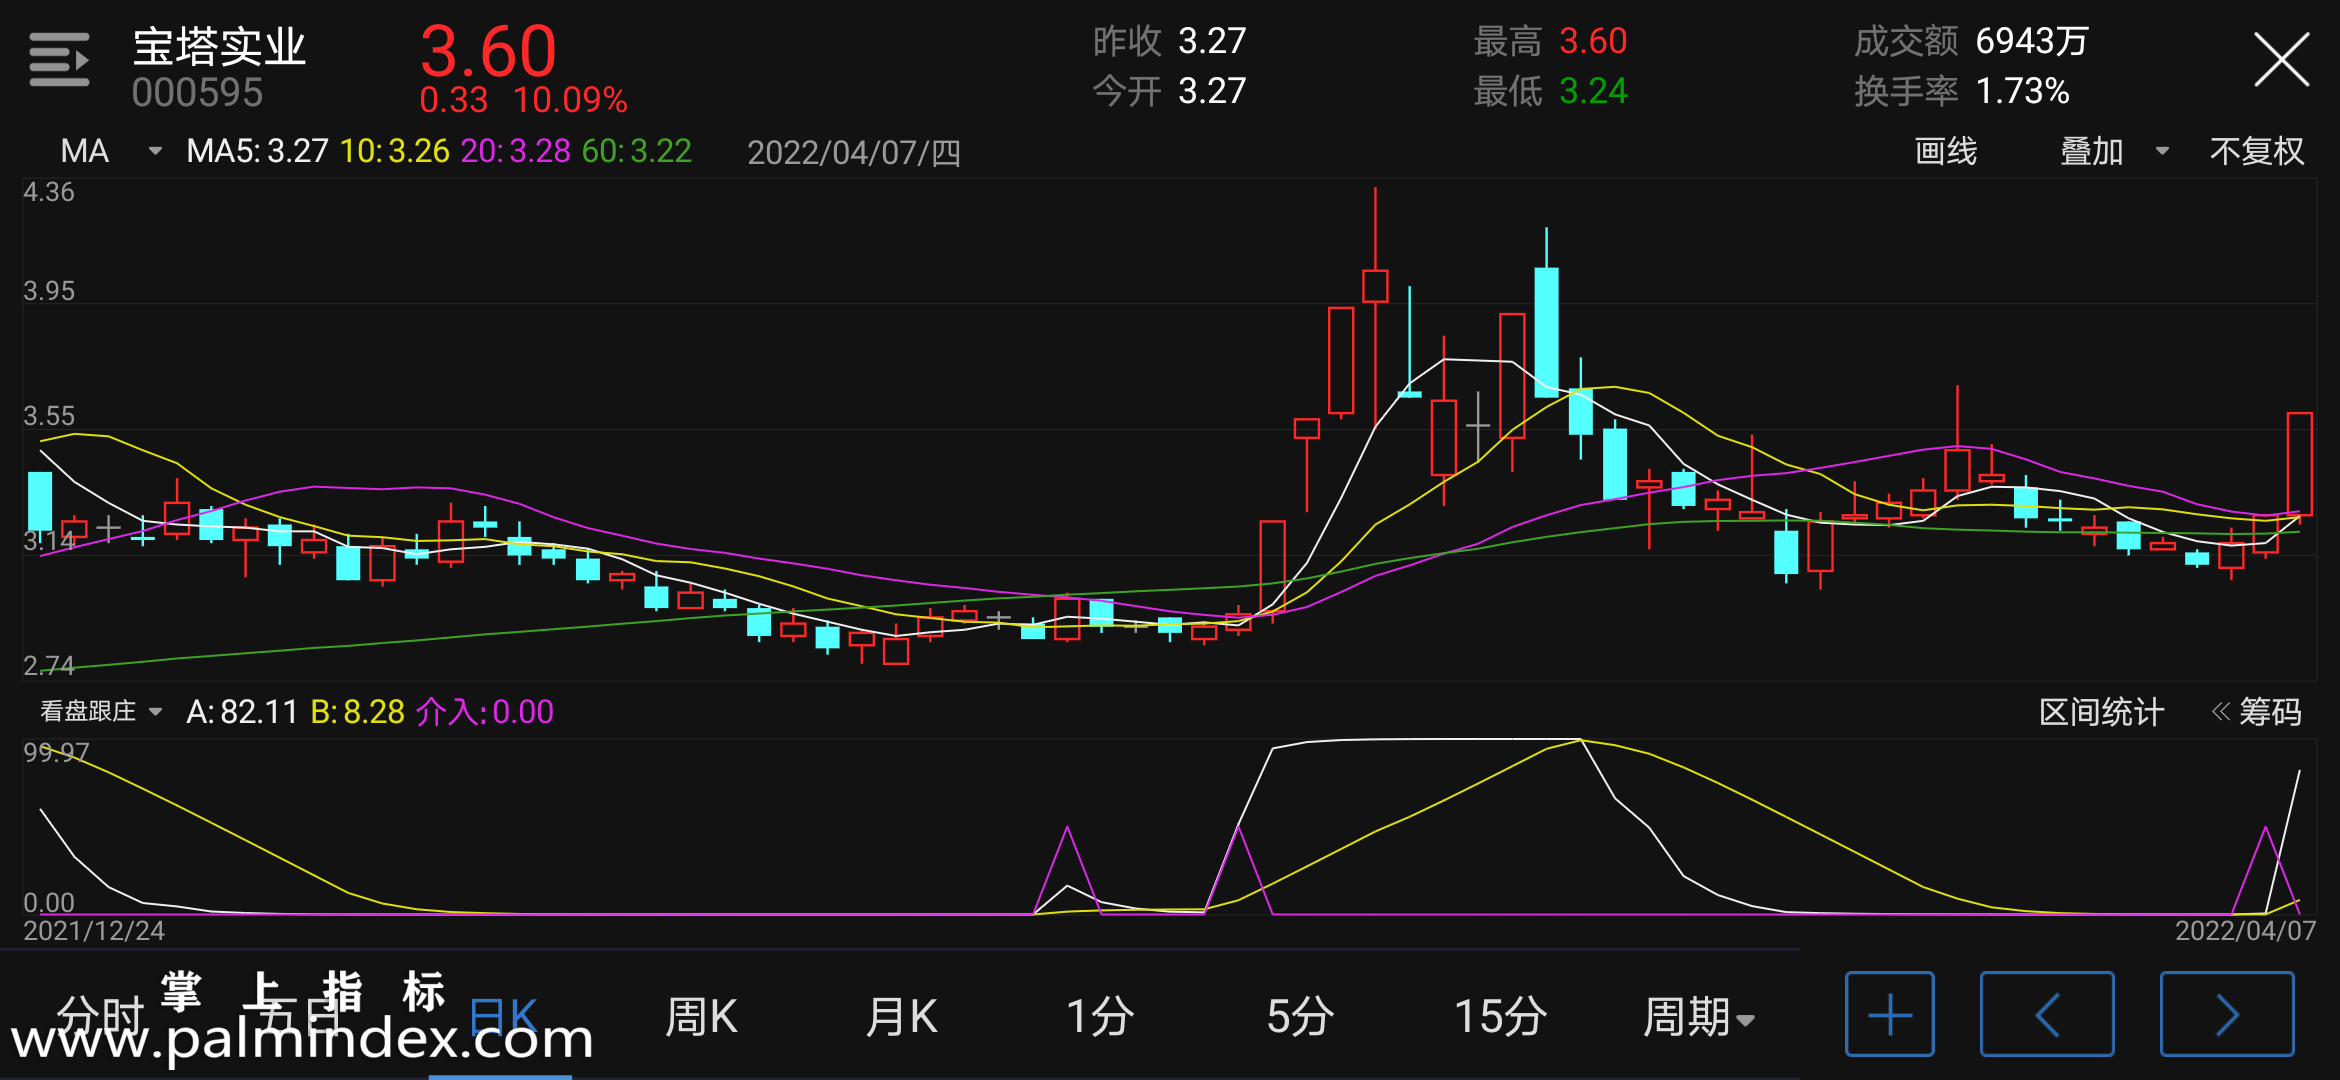This screenshot has width=2340, height=1080.
Task: Show the 筹码 chip distribution panel
Action: point(2270,712)
